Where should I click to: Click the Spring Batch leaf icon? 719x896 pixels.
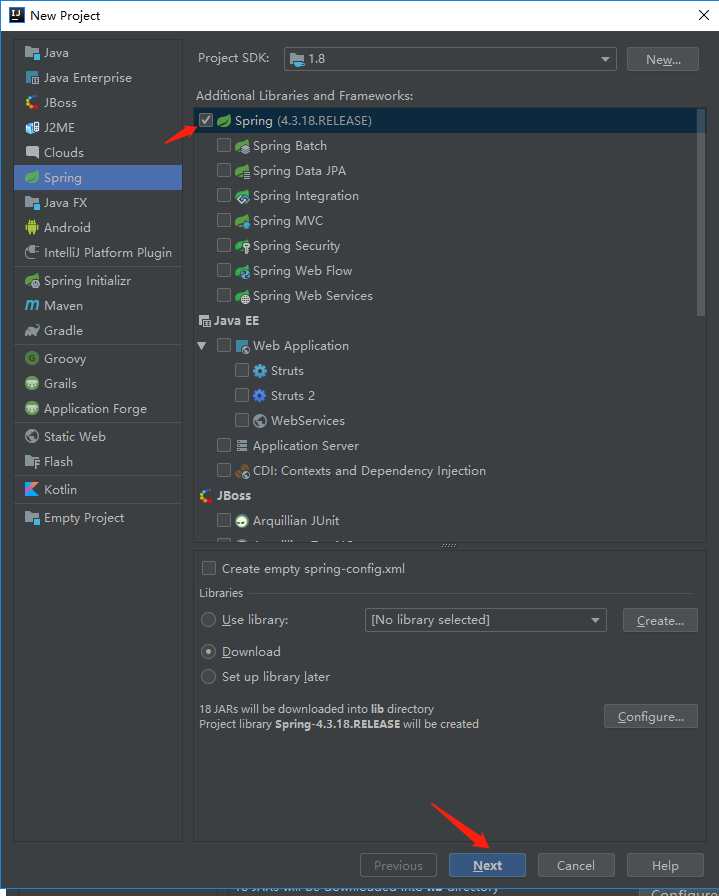[x=242, y=146]
